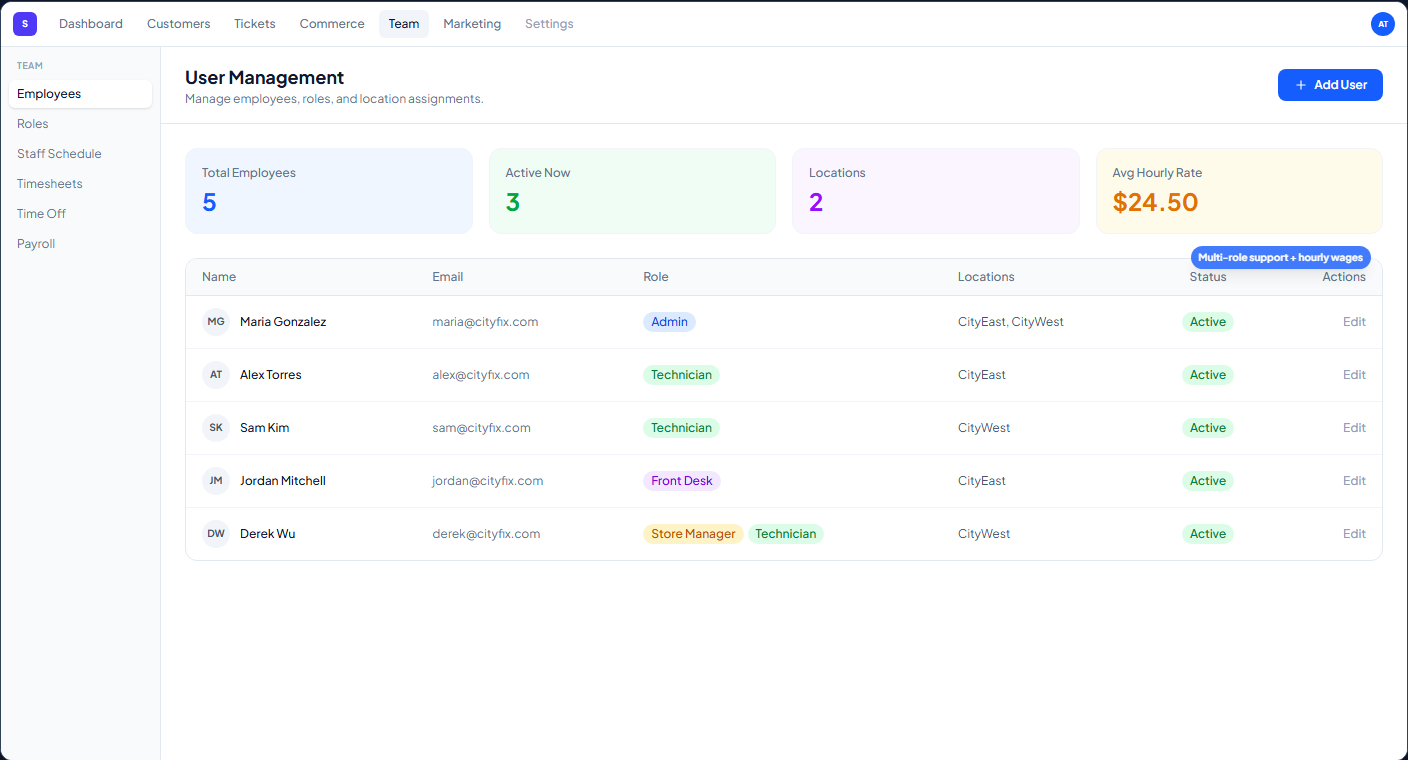The image size is (1408, 761).
Task: Click Maria Gonzalez's MG avatar
Action: click(216, 322)
